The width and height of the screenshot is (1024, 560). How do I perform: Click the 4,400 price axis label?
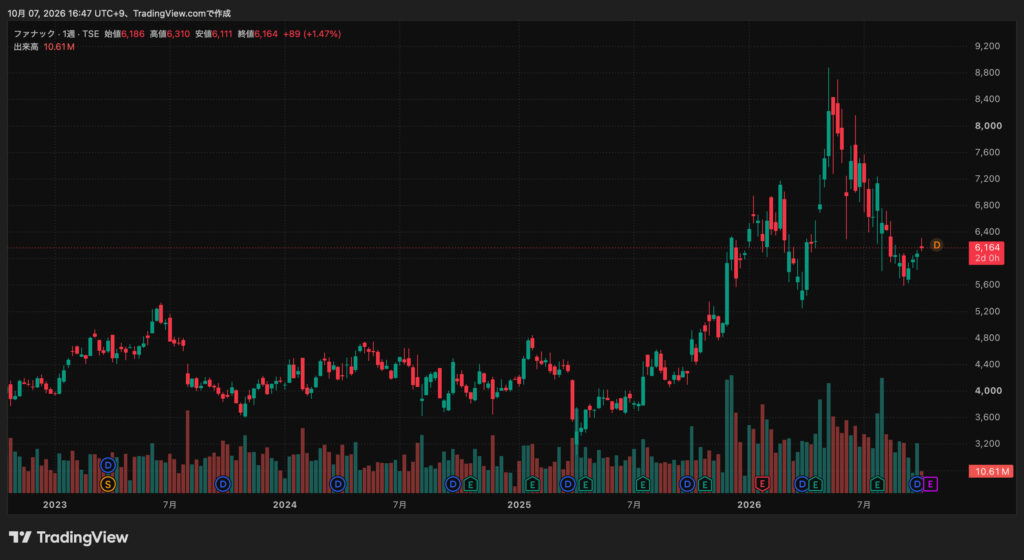point(987,364)
